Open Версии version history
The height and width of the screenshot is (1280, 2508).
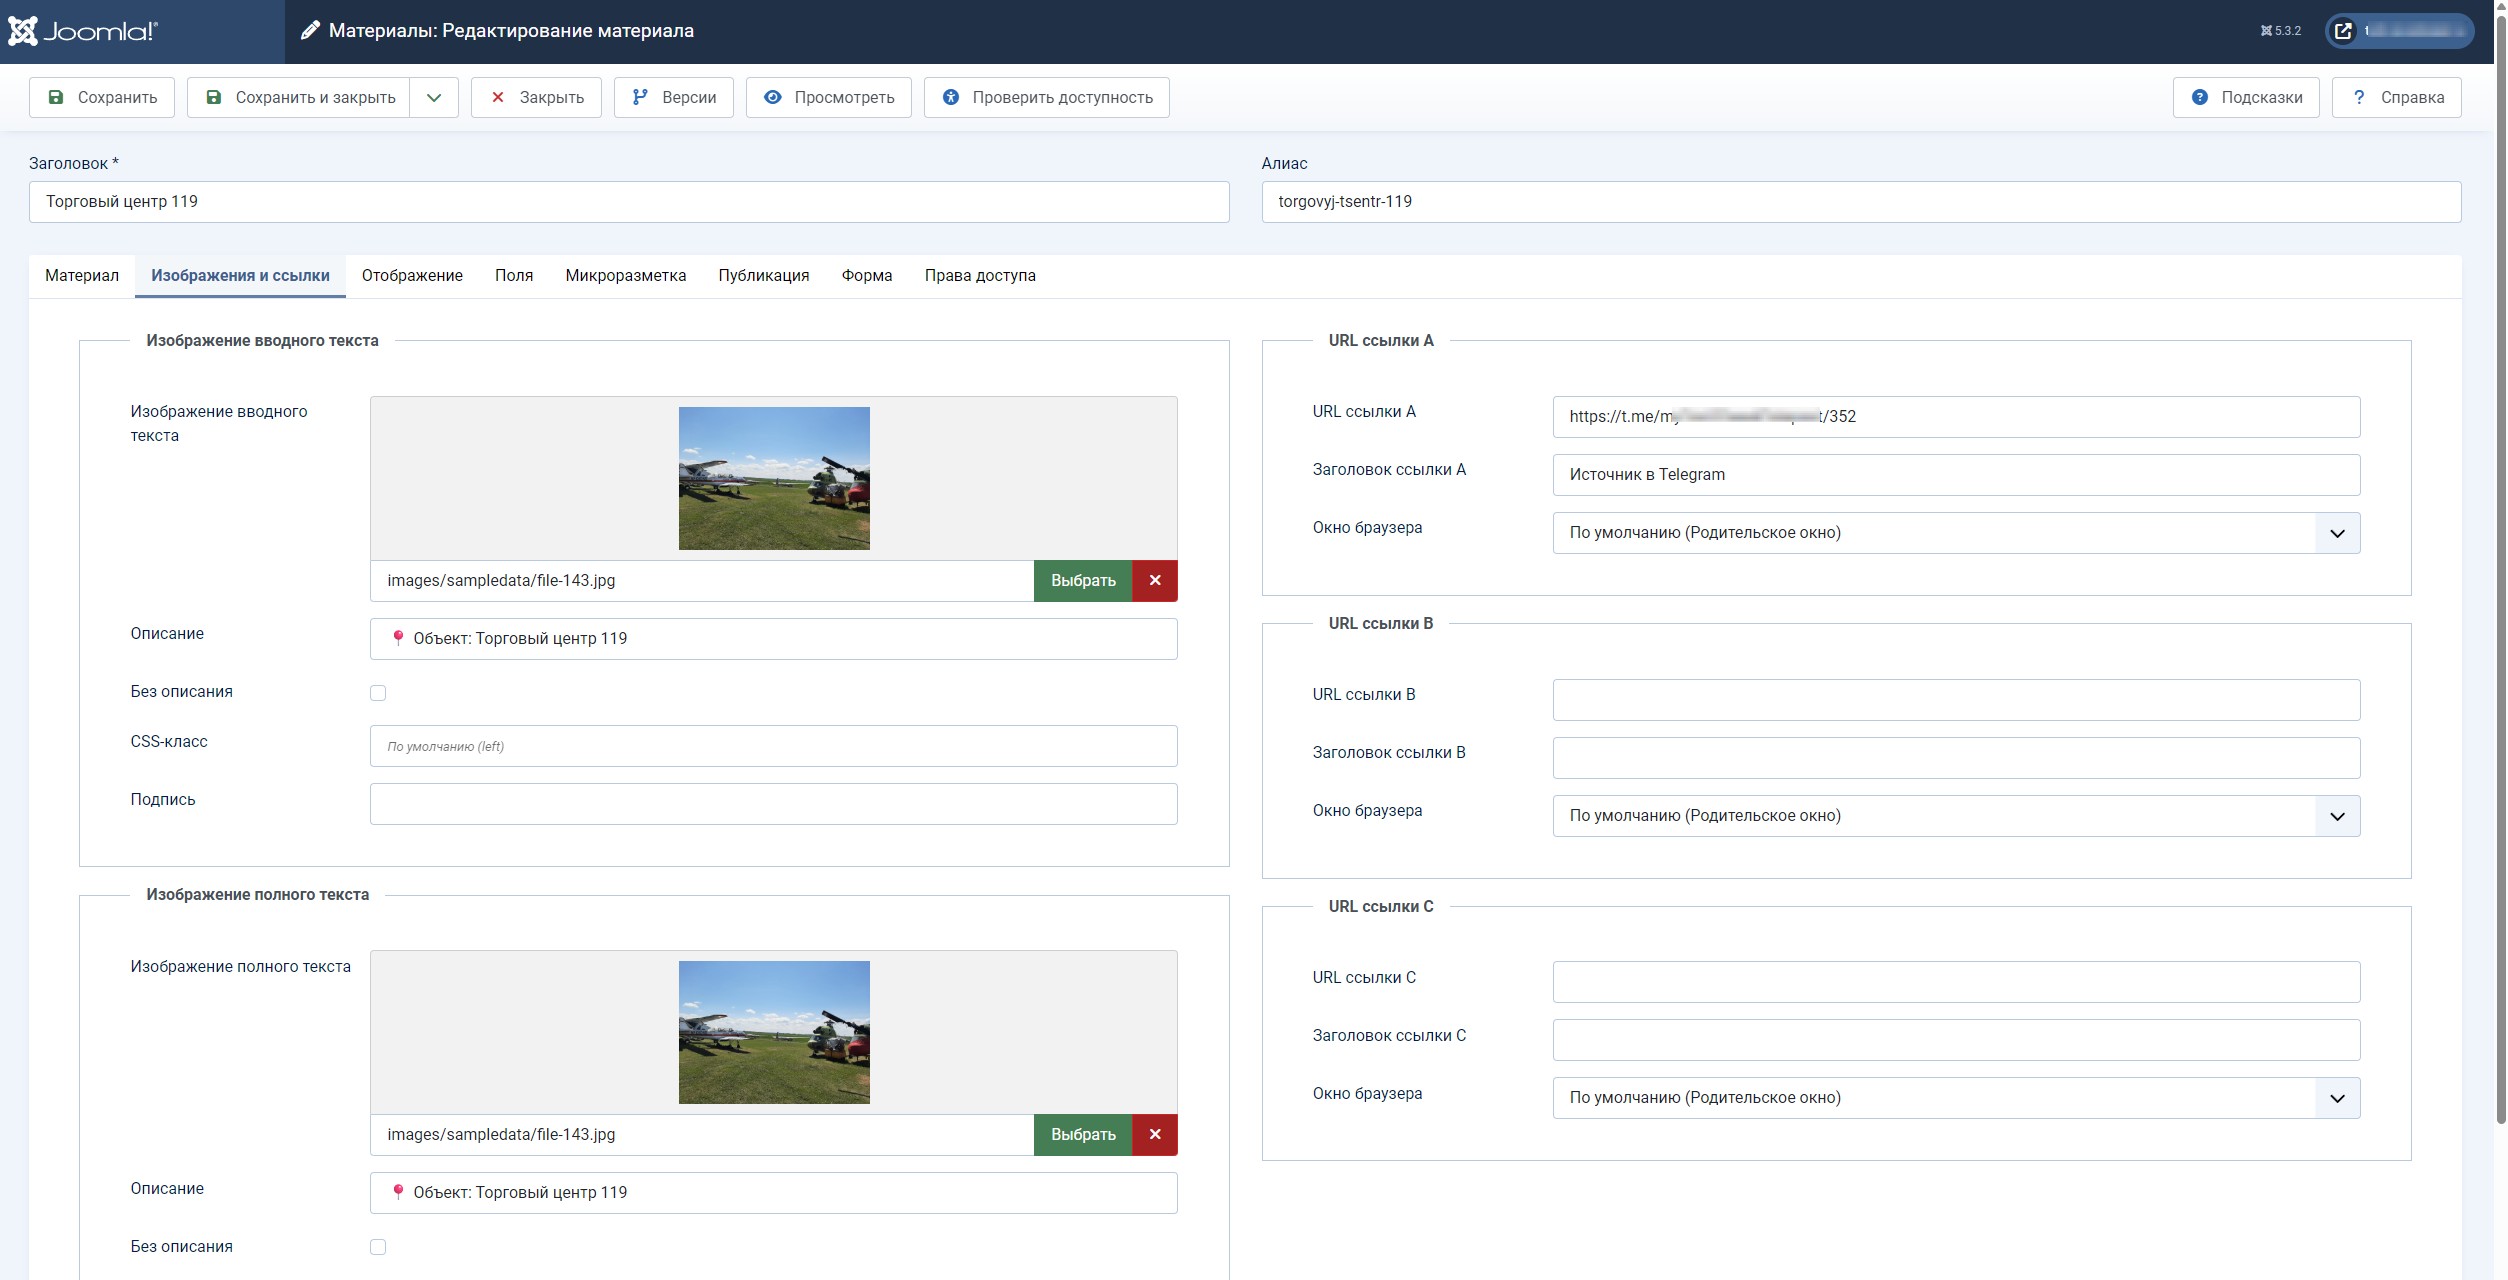point(673,98)
